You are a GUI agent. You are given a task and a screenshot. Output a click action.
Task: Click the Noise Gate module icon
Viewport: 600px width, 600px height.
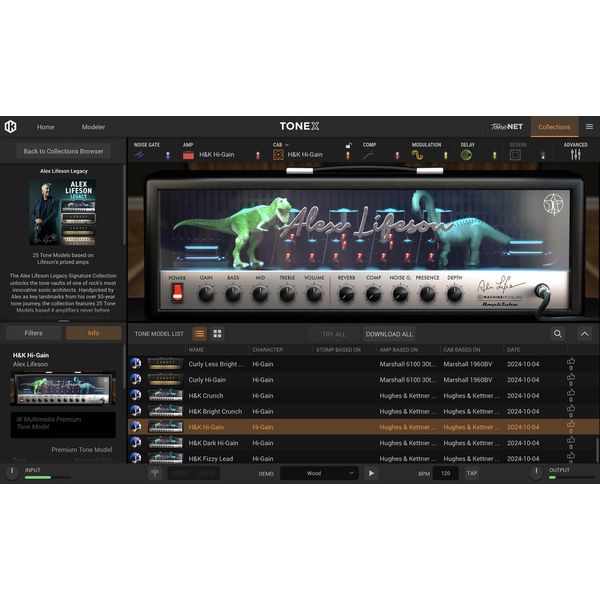pos(140,155)
